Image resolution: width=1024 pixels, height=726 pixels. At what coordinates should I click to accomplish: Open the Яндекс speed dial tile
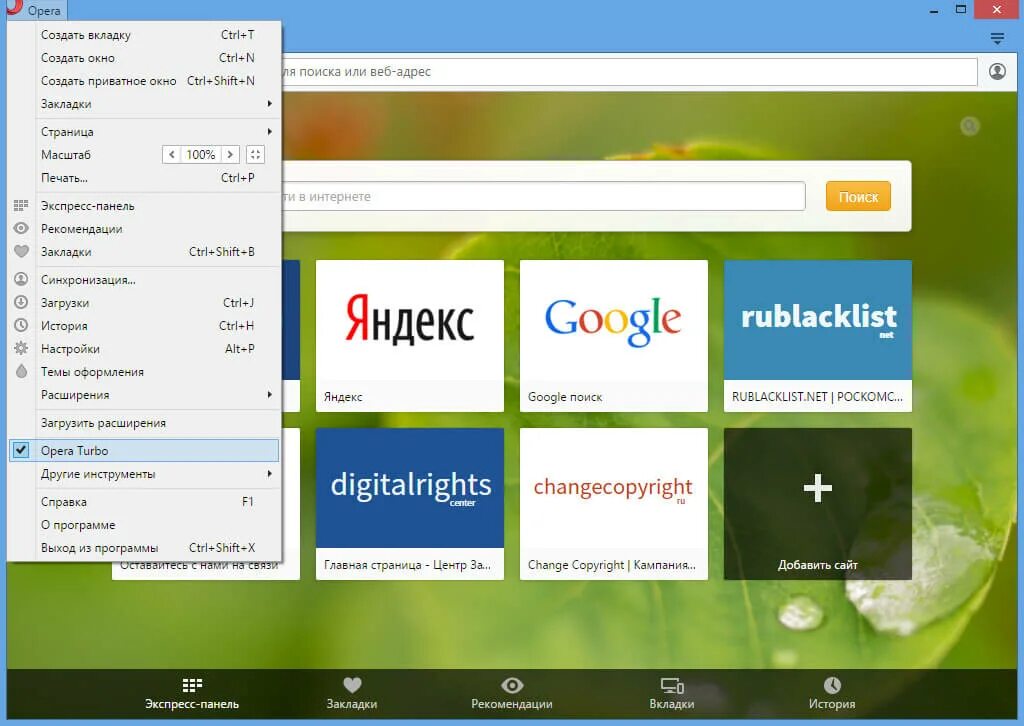click(409, 336)
